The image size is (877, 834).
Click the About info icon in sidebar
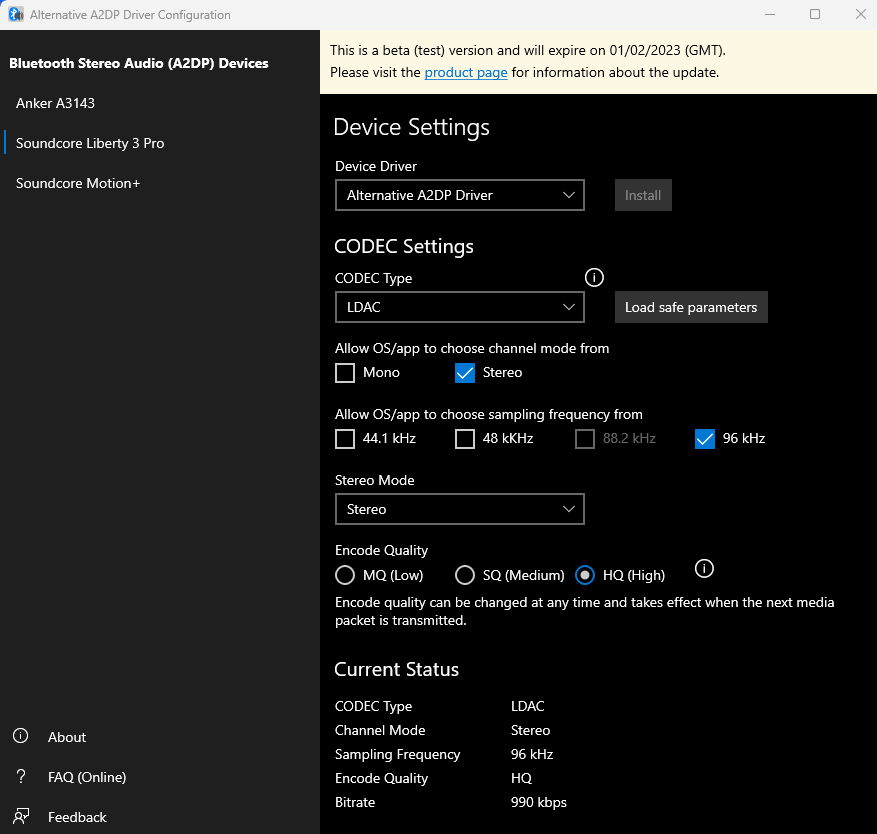click(x=20, y=737)
